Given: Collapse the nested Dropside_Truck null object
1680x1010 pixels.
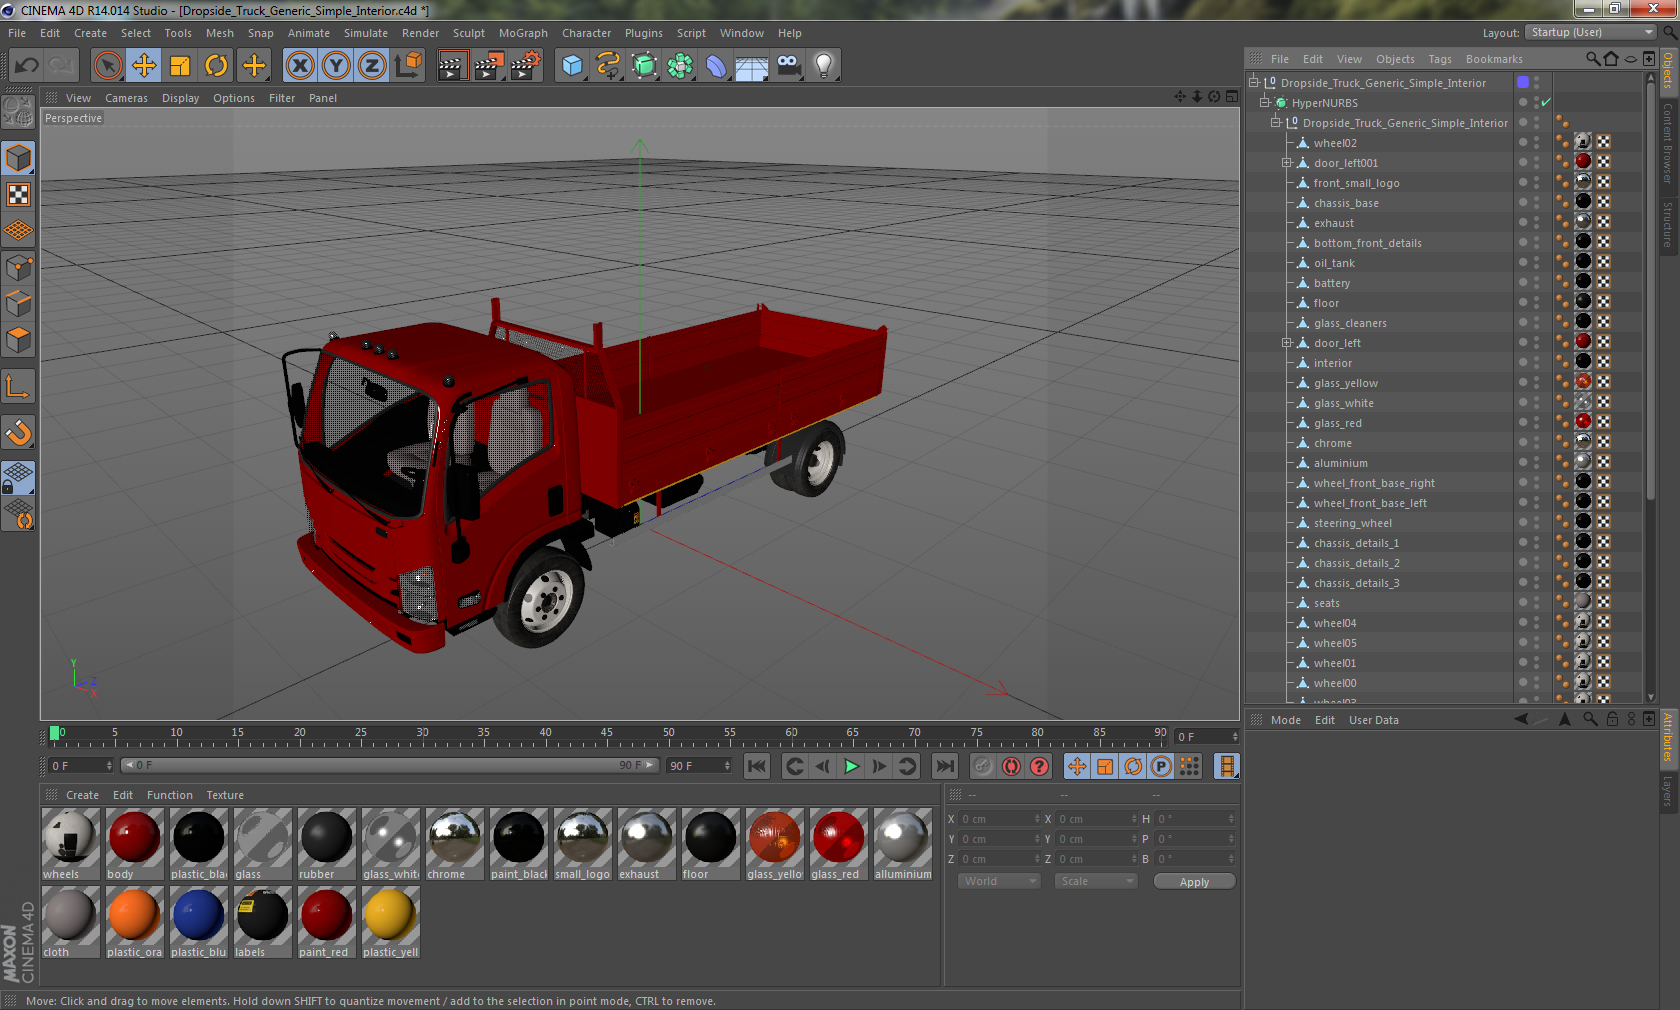Looking at the screenshot, I should [1276, 123].
